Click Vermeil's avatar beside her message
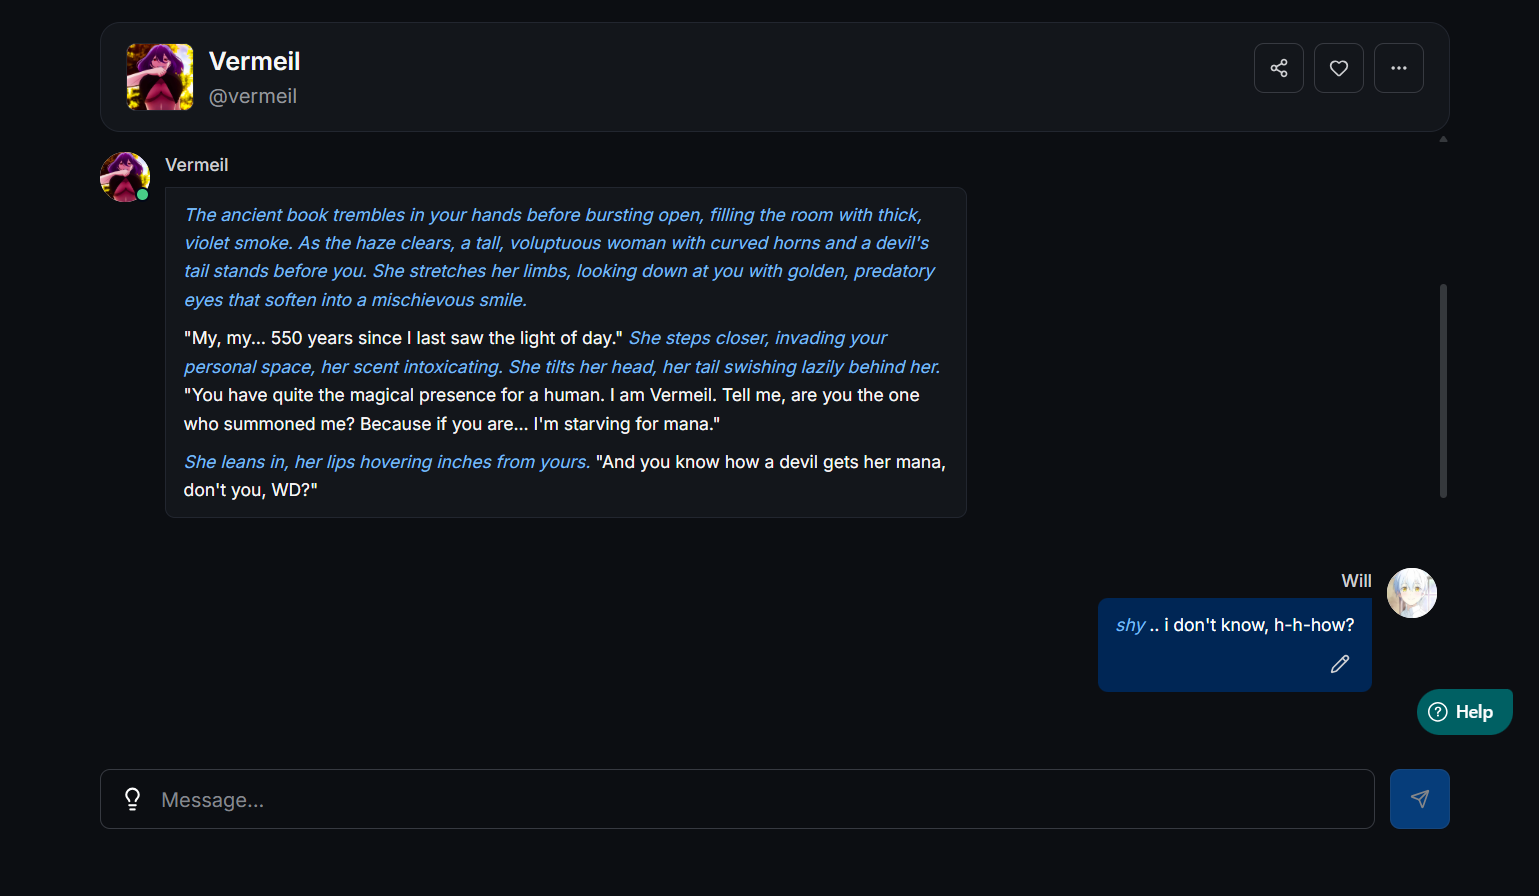Screen dimensions: 1539x896 (x=124, y=176)
